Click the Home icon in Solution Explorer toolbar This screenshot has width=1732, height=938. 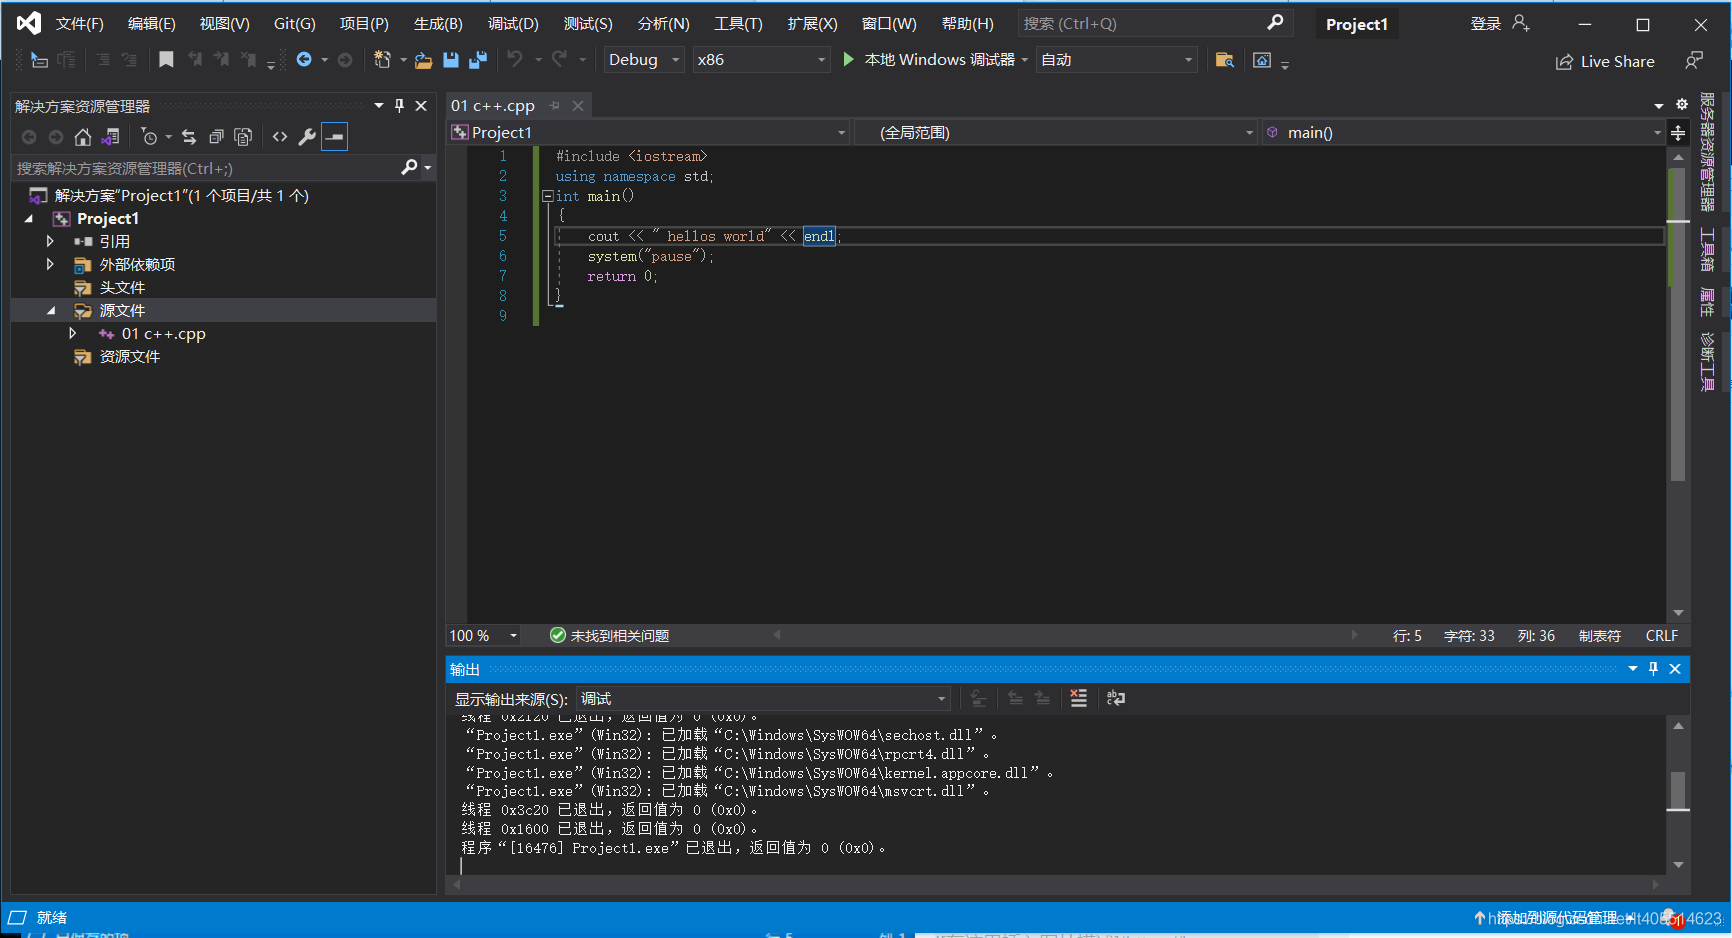click(83, 137)
